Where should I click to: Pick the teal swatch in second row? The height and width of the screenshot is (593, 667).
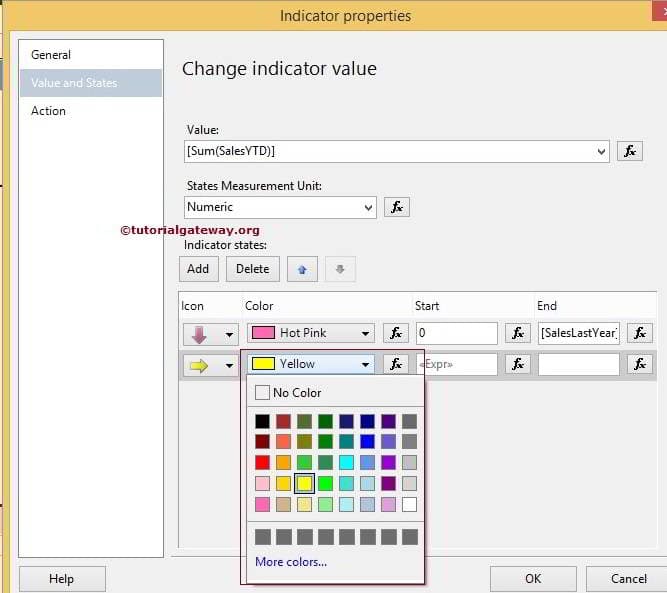[346, 442]
